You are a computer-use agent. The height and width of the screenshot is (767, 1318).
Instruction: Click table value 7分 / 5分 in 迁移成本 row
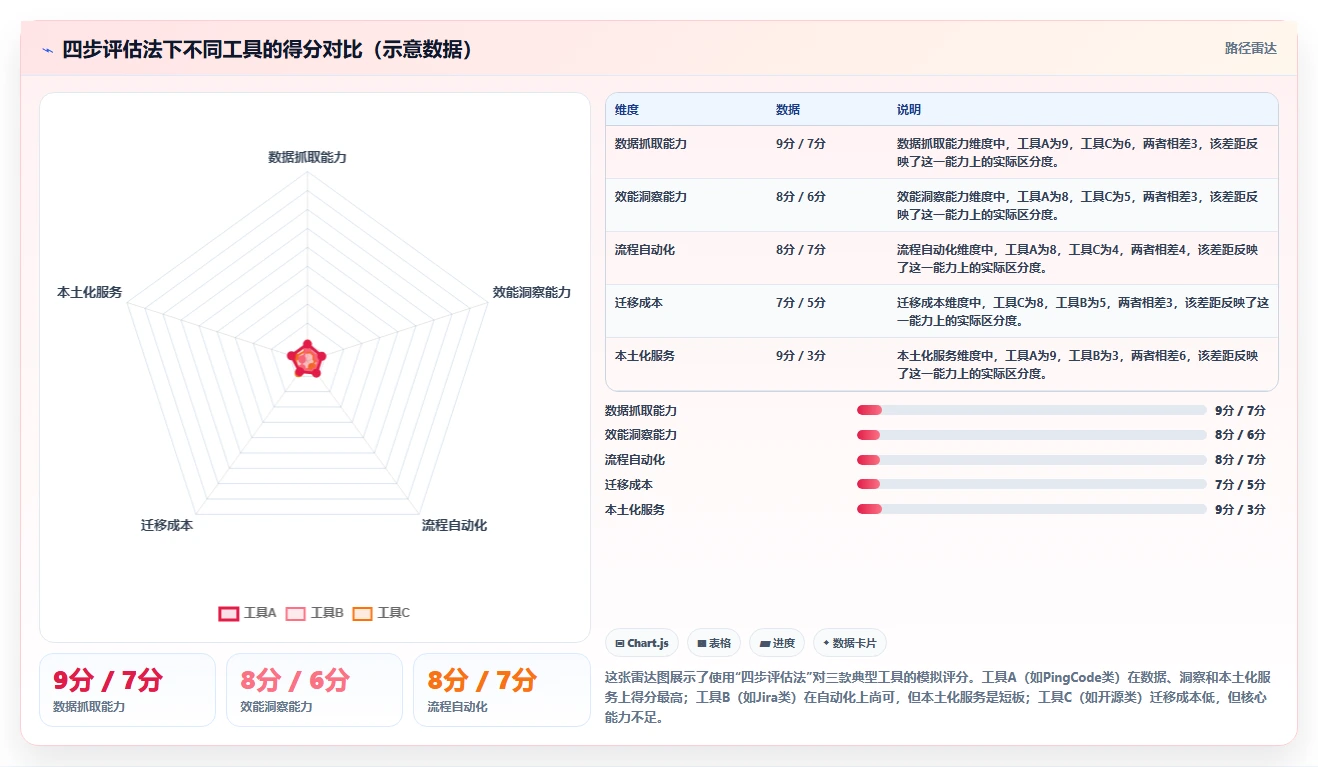tap(801, 303)
